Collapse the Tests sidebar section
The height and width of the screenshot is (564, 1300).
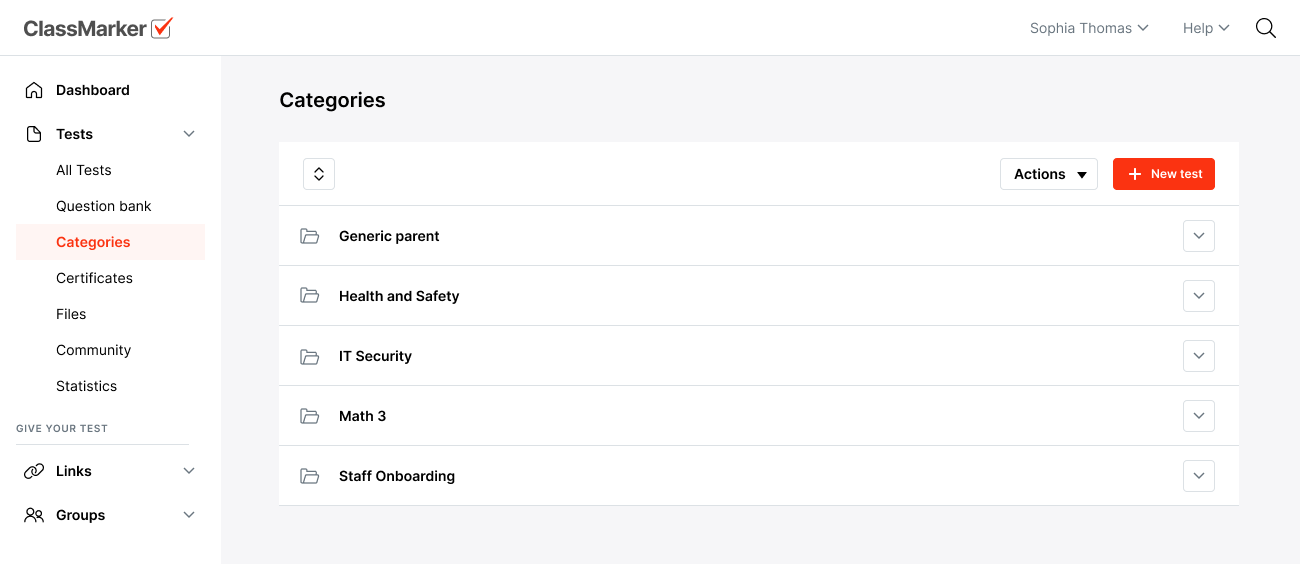click(189, 134)
